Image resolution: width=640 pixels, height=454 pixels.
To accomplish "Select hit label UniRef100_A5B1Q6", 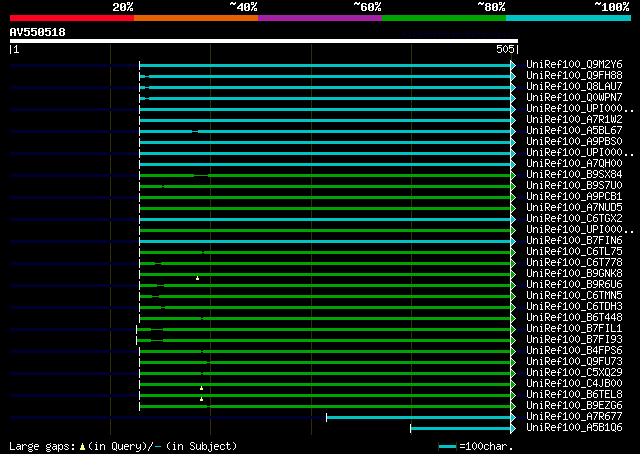I will tap(574, 428).
